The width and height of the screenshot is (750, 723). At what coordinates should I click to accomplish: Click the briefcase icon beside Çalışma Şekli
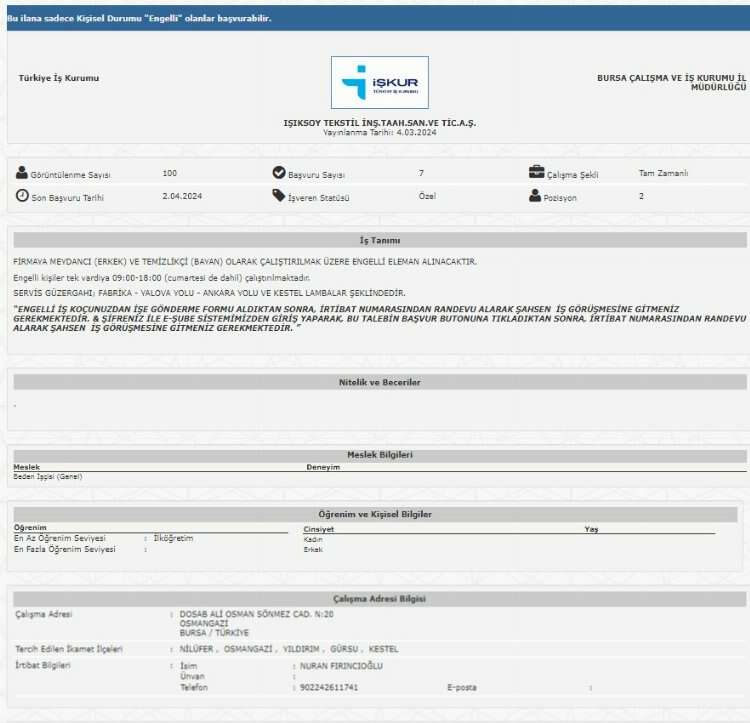tap(536, 173)
